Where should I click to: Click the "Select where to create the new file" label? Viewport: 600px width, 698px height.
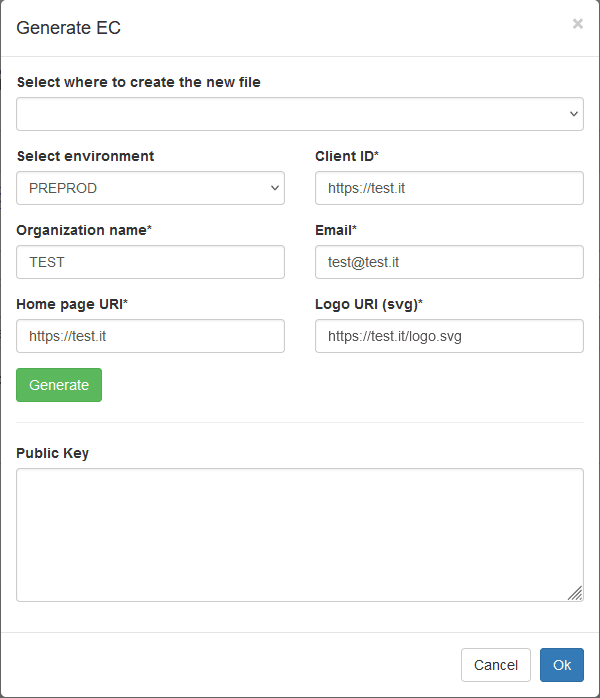(138, 82)
